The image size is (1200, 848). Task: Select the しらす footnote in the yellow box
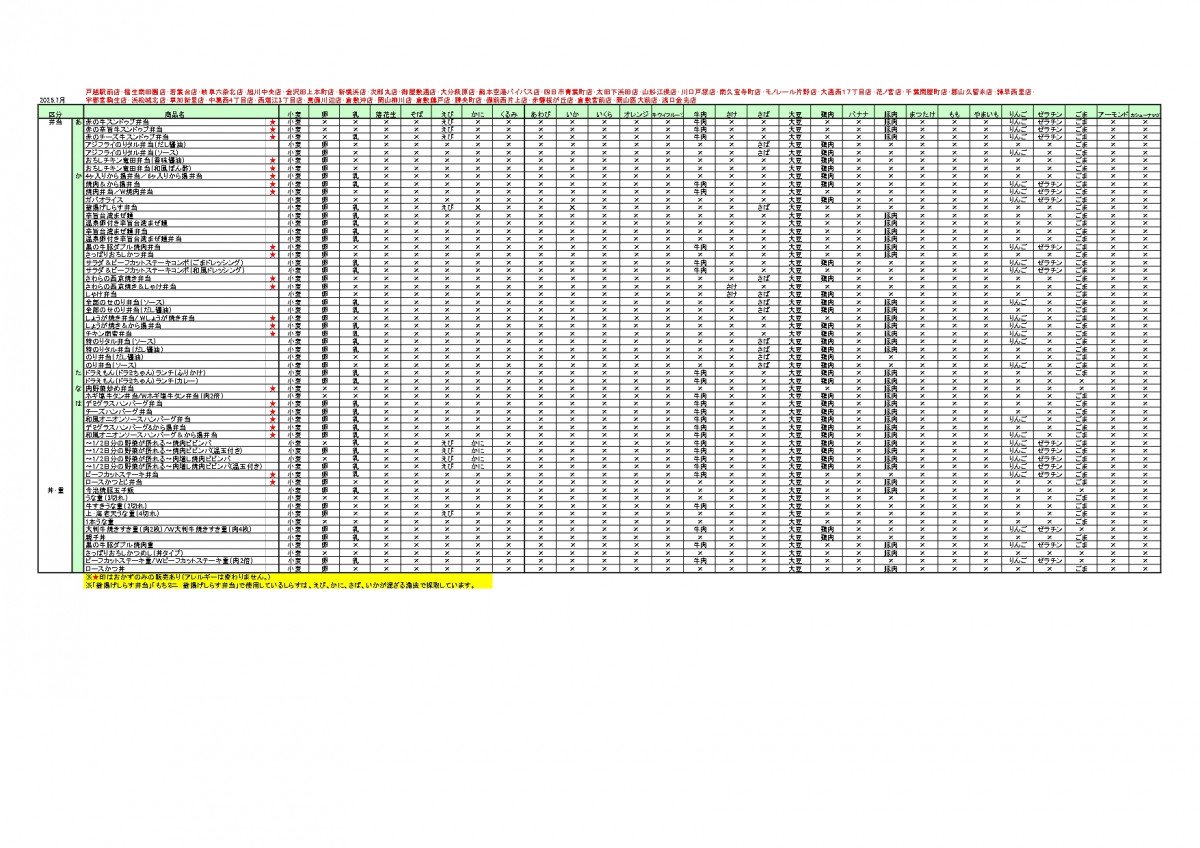[278, 585]
